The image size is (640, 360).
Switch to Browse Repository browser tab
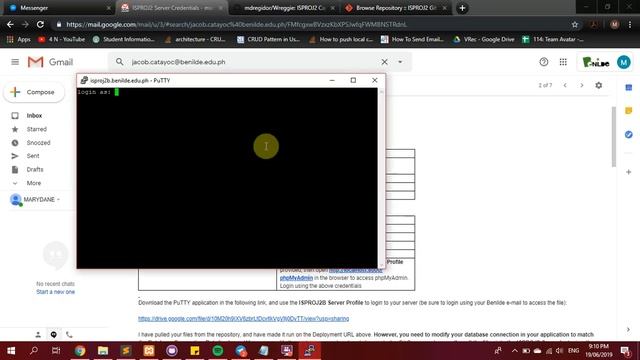[396, 8]
